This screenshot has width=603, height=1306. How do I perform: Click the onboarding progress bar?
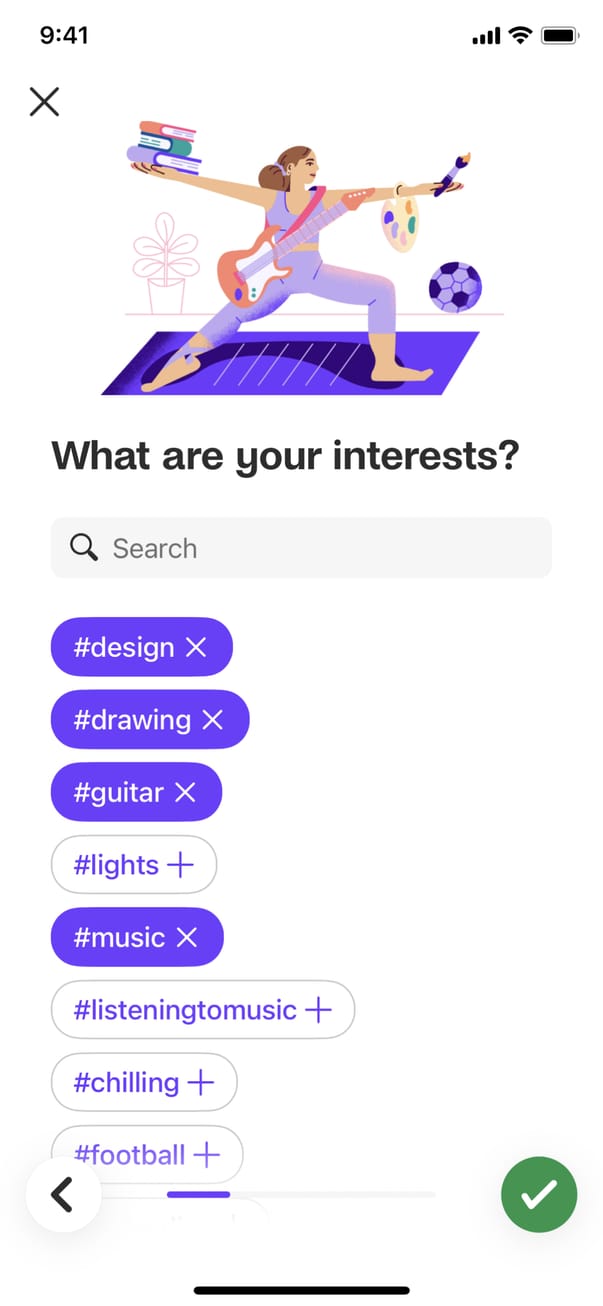coord(300,1194)
